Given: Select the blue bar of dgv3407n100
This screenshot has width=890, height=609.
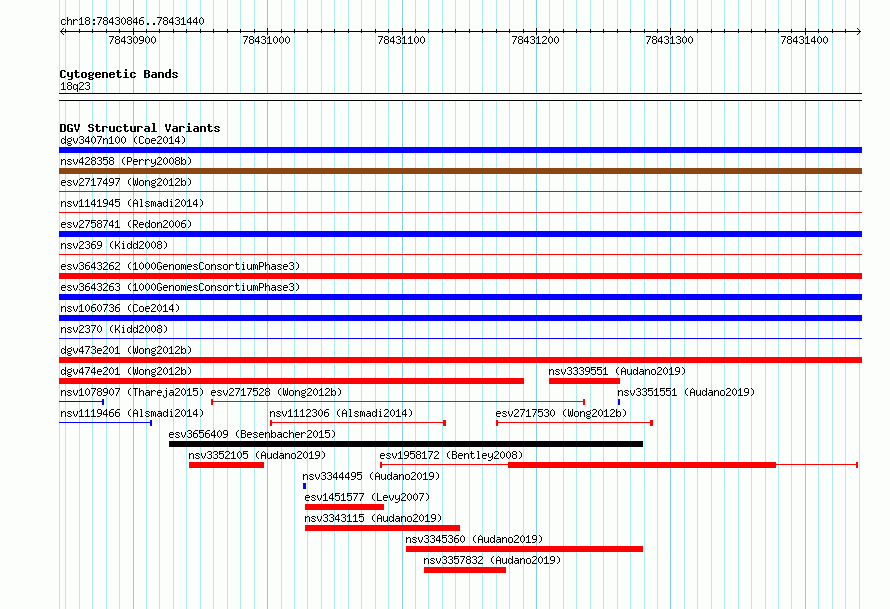Looking at the screenshot, I should tap(460, 150).
